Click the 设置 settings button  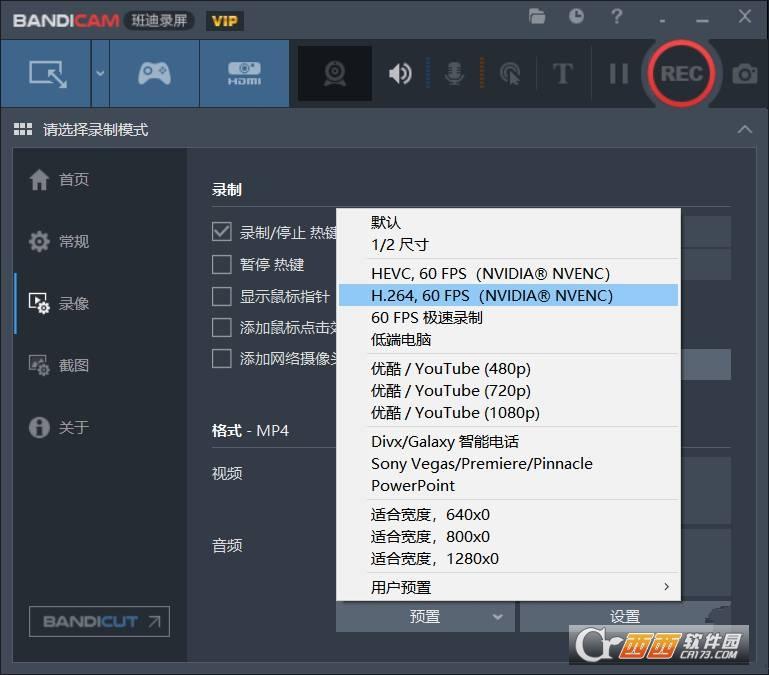625,617
